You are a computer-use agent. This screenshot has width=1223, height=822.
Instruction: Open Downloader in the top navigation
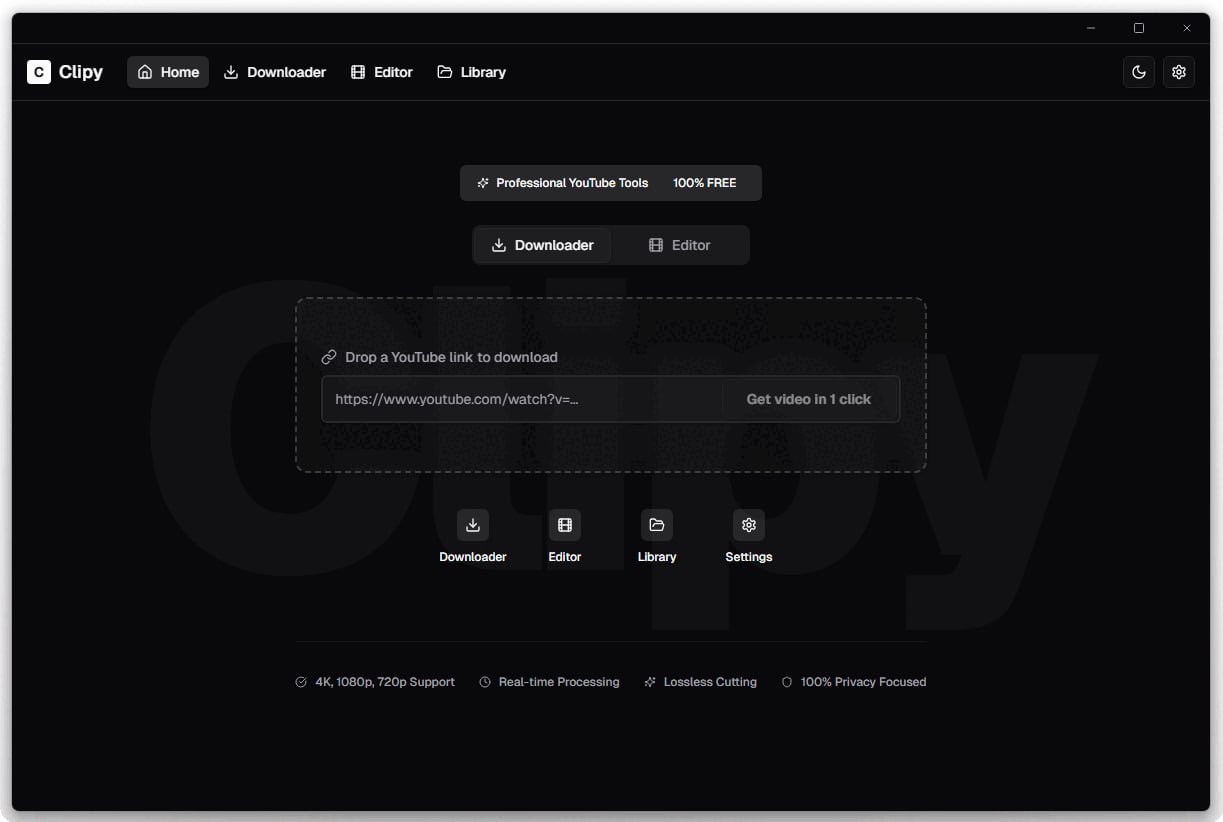[275, 72]
